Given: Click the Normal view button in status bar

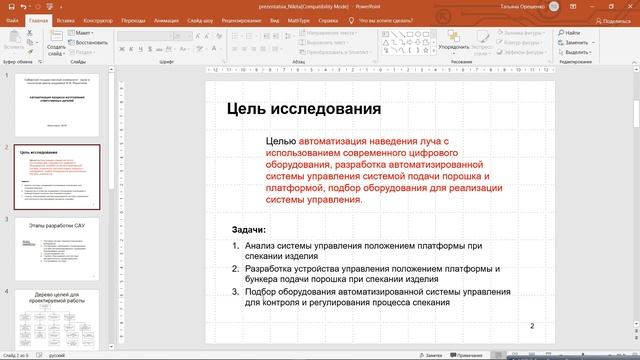Looking at the screenshot, I should click(498, 356).
